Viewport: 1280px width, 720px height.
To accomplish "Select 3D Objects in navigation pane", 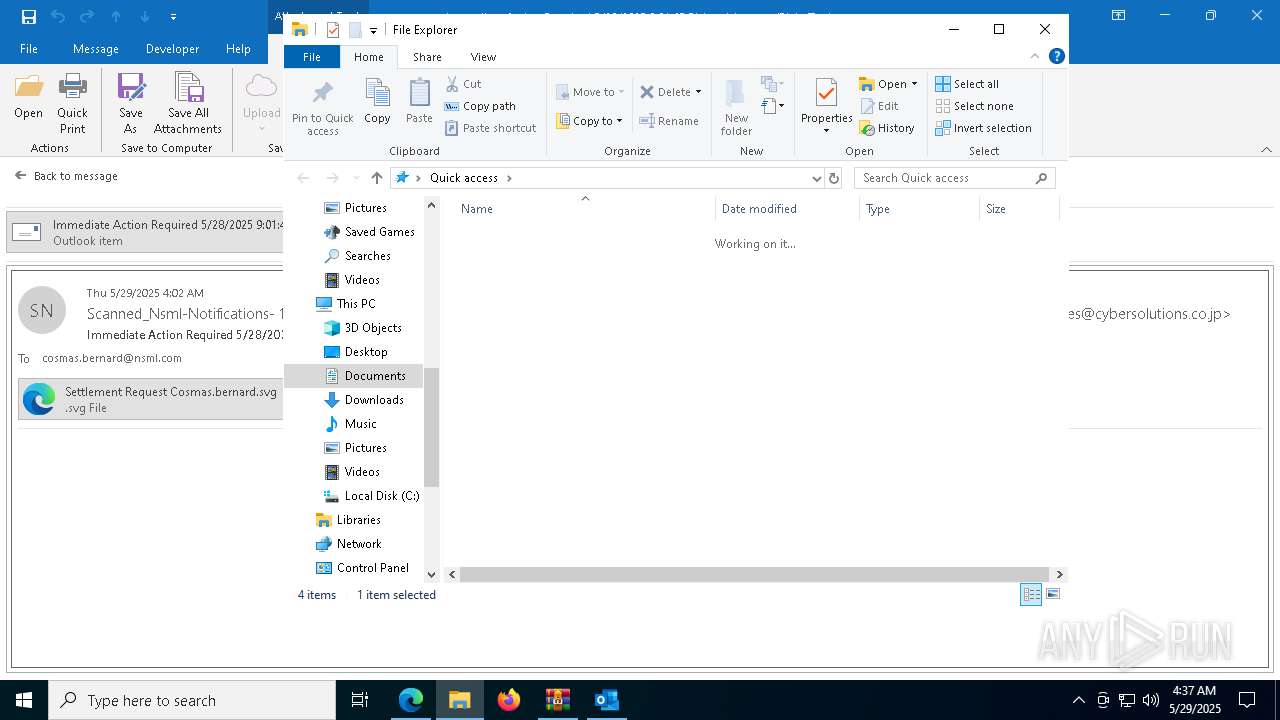I will coord(362,328).
